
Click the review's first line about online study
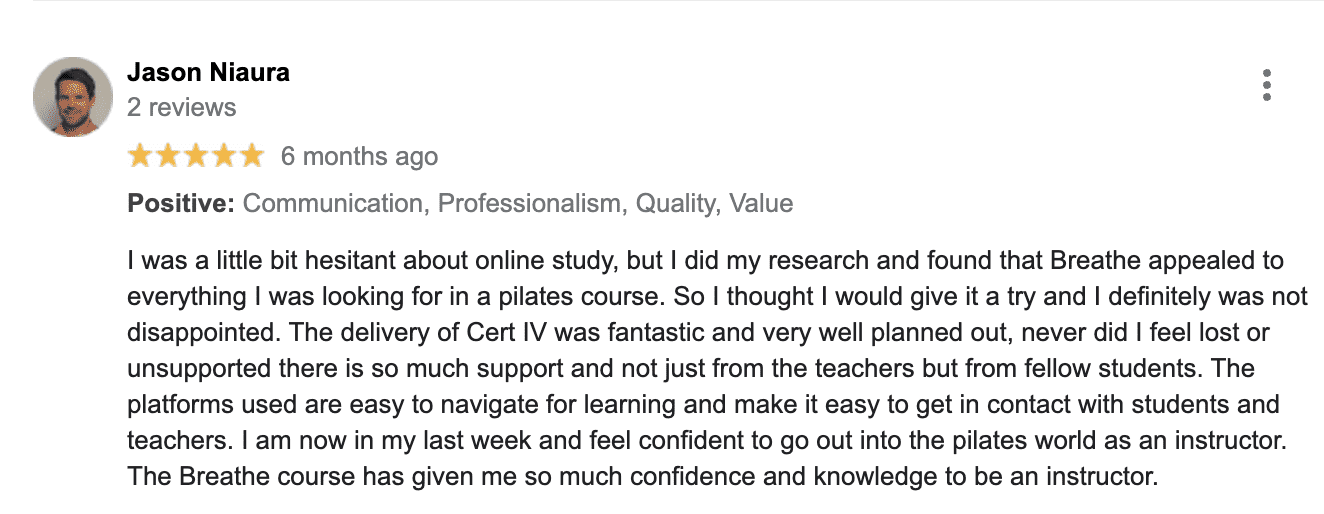[x=706, y=262]
